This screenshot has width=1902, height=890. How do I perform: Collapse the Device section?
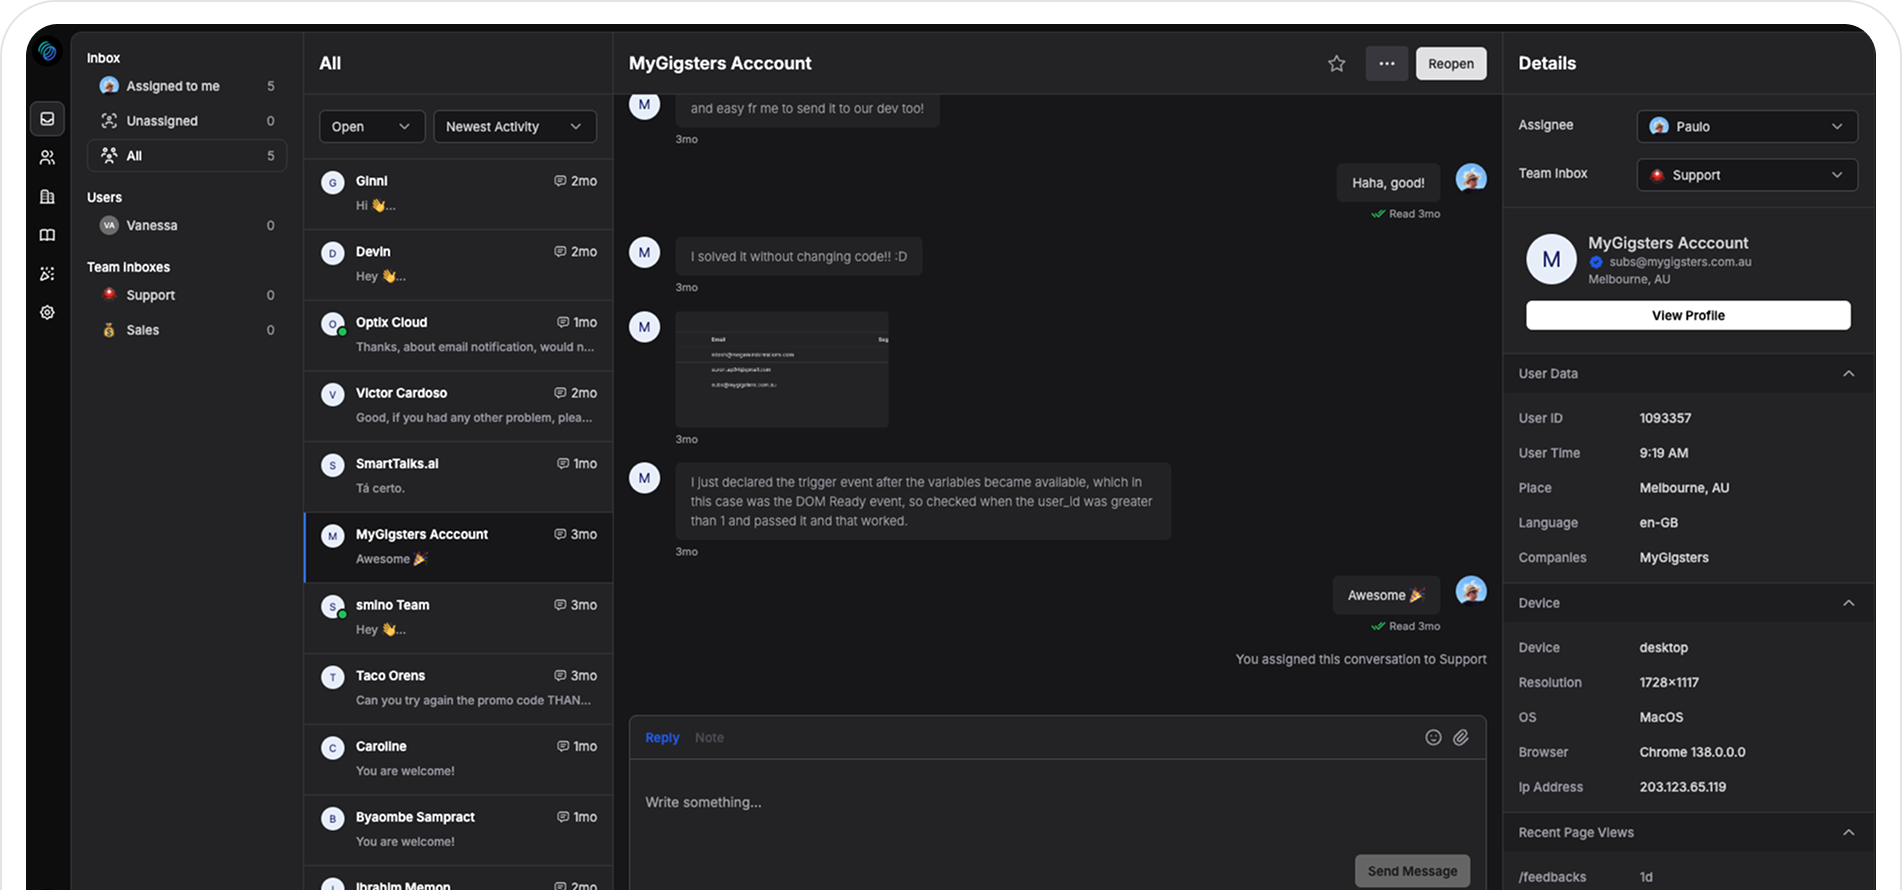pyautogui.click(x=1848, y=603)
